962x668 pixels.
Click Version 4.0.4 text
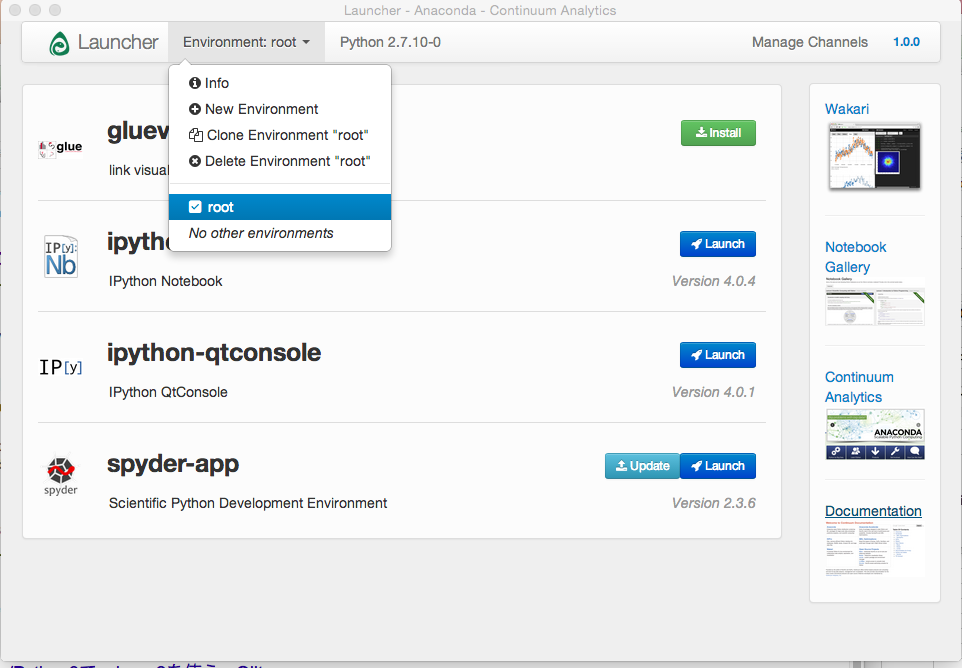[x=714, y=282]
